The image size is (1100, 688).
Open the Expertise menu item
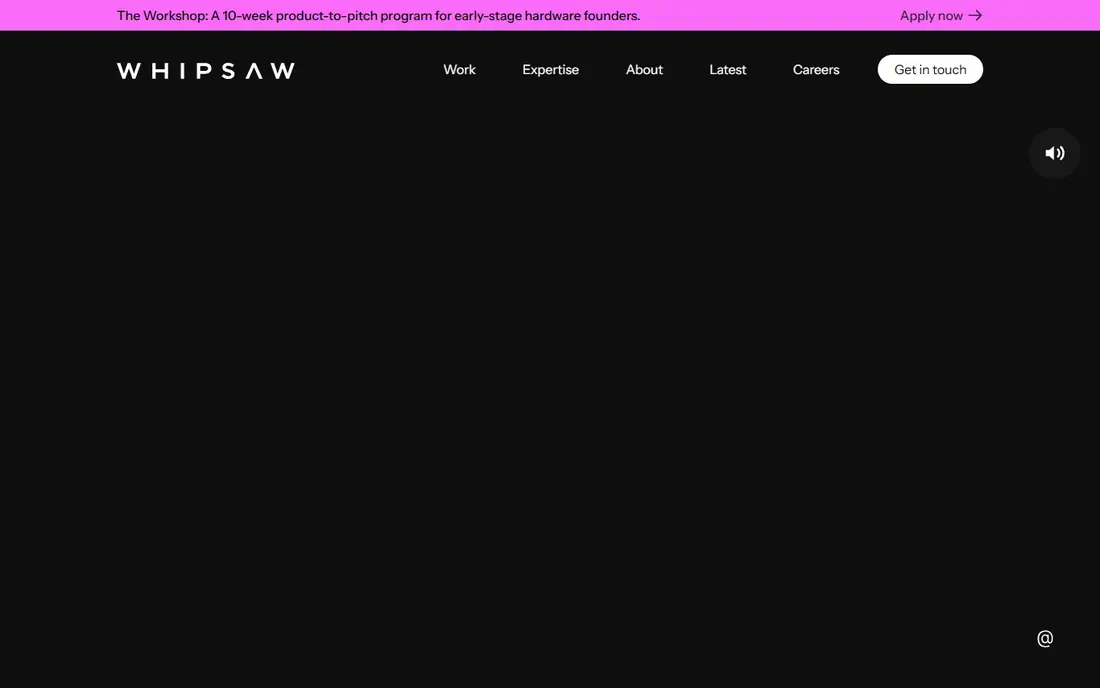551,69
